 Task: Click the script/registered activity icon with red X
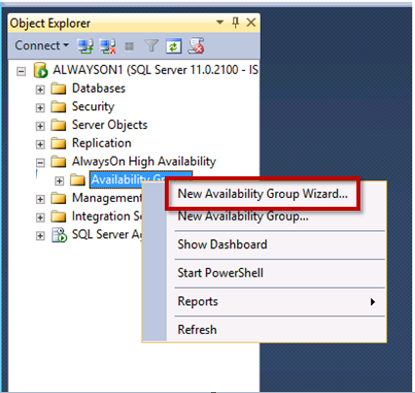[196, 46]
